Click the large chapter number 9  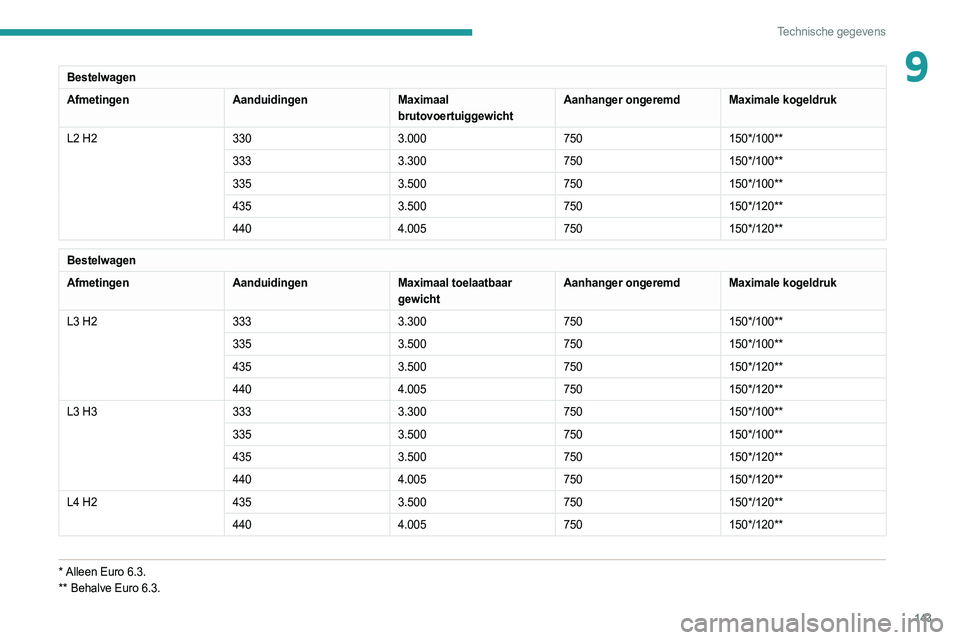tap(916, 67)
